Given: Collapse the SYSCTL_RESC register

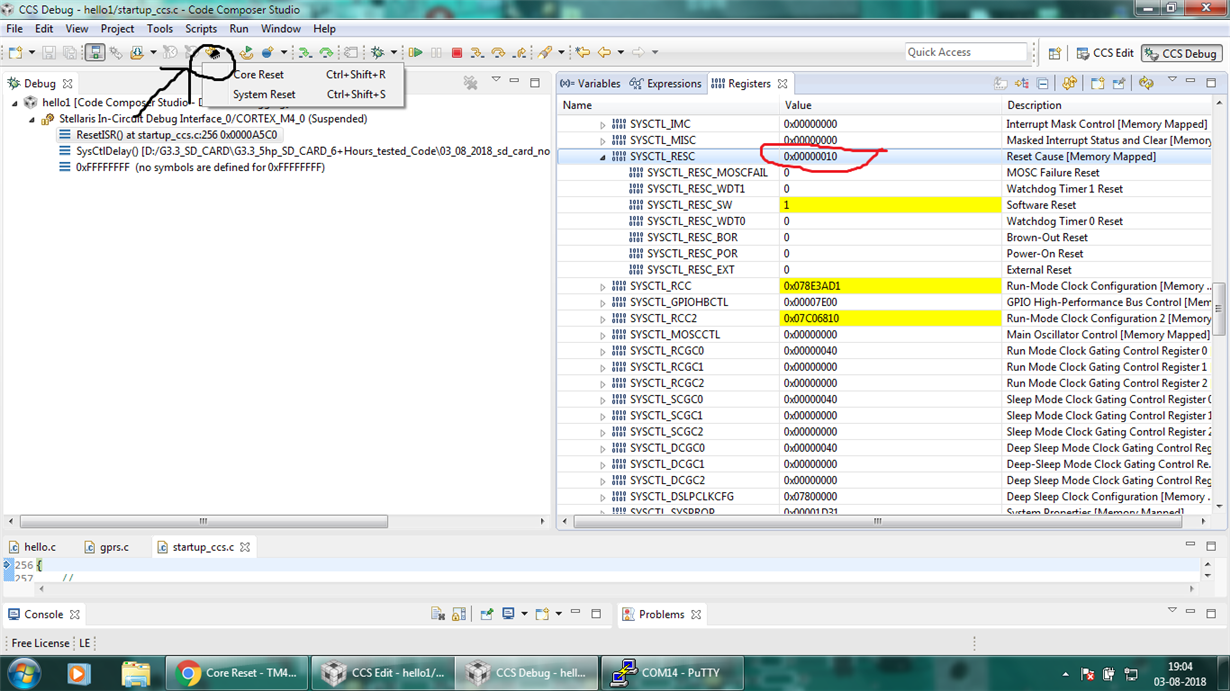Looking at the screenshot, I should point(603,157).
